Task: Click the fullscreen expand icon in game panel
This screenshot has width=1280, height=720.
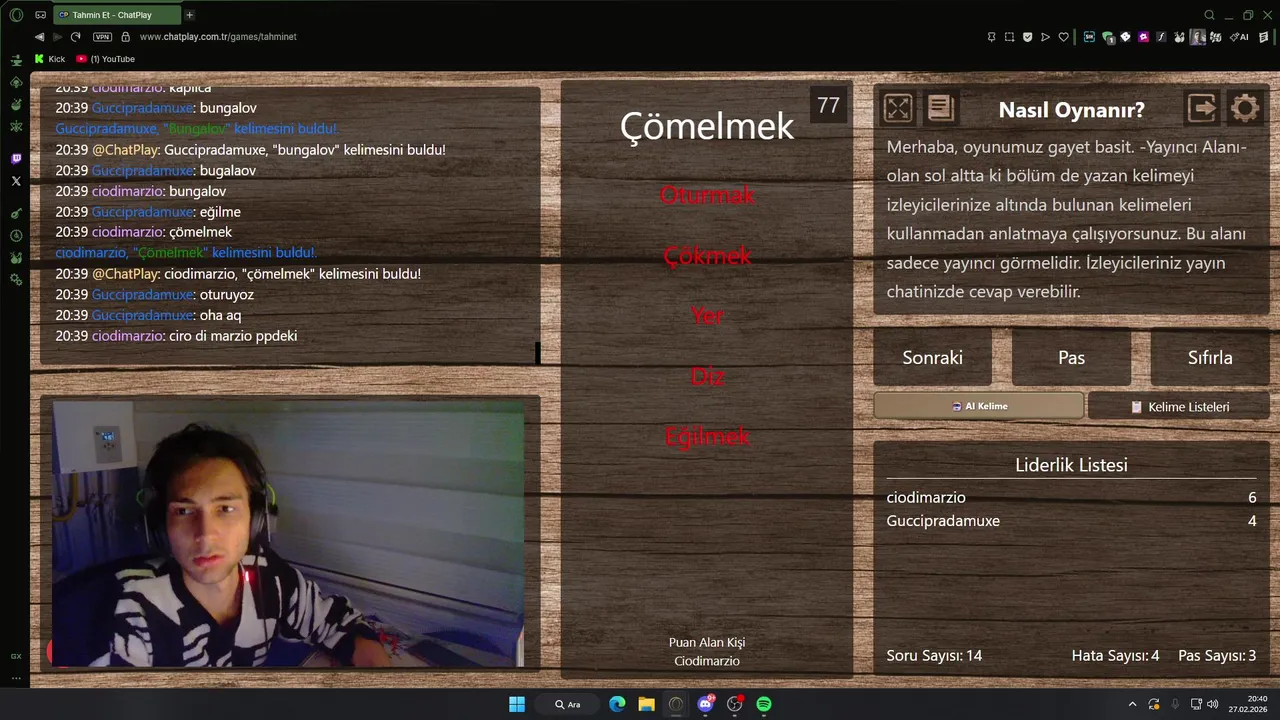Action: coord(898,108)
